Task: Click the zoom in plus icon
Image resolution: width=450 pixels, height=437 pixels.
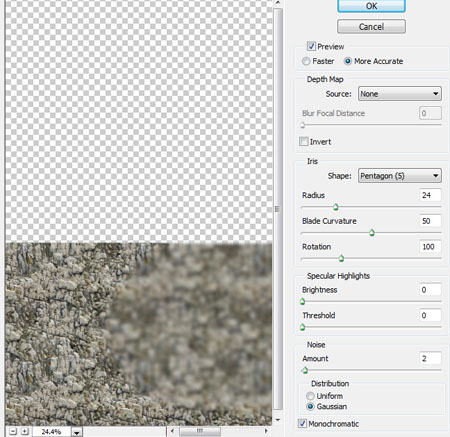Action: pos(25,431)
